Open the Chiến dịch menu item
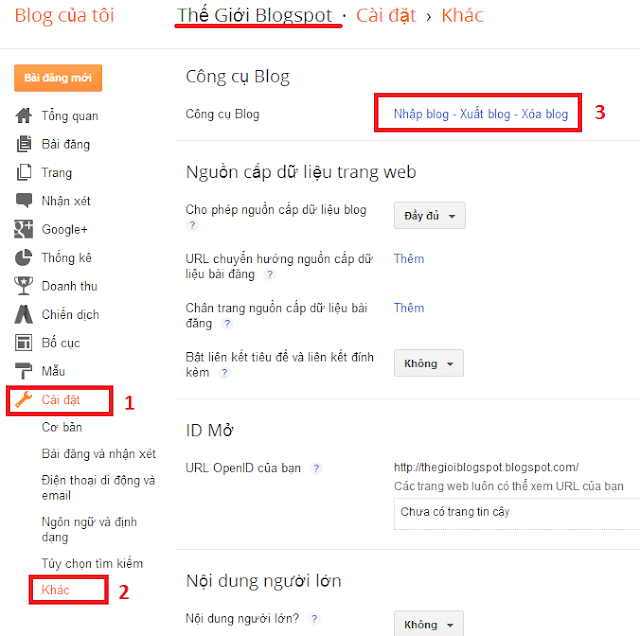Screen dimensions: 640x636 pos(70,314)
